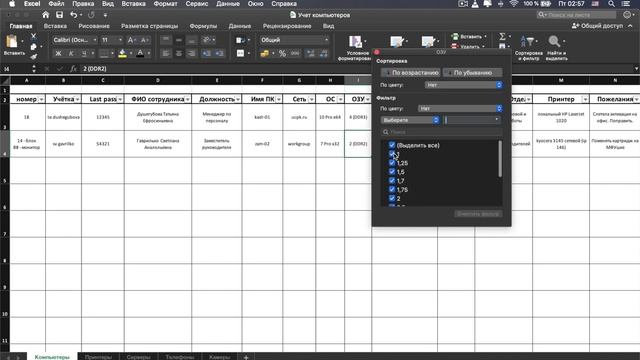Align text right in cell
This screenshot has width=640, height=360.
click(191, 53)
